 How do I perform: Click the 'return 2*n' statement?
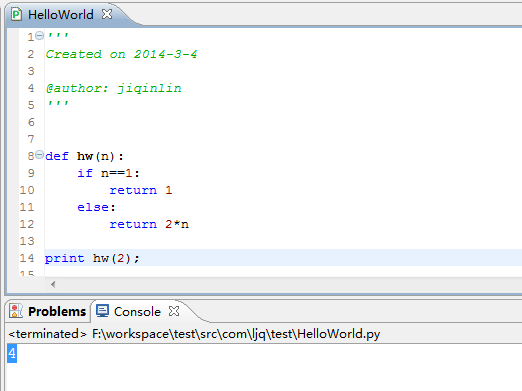[x=149, y=224]
